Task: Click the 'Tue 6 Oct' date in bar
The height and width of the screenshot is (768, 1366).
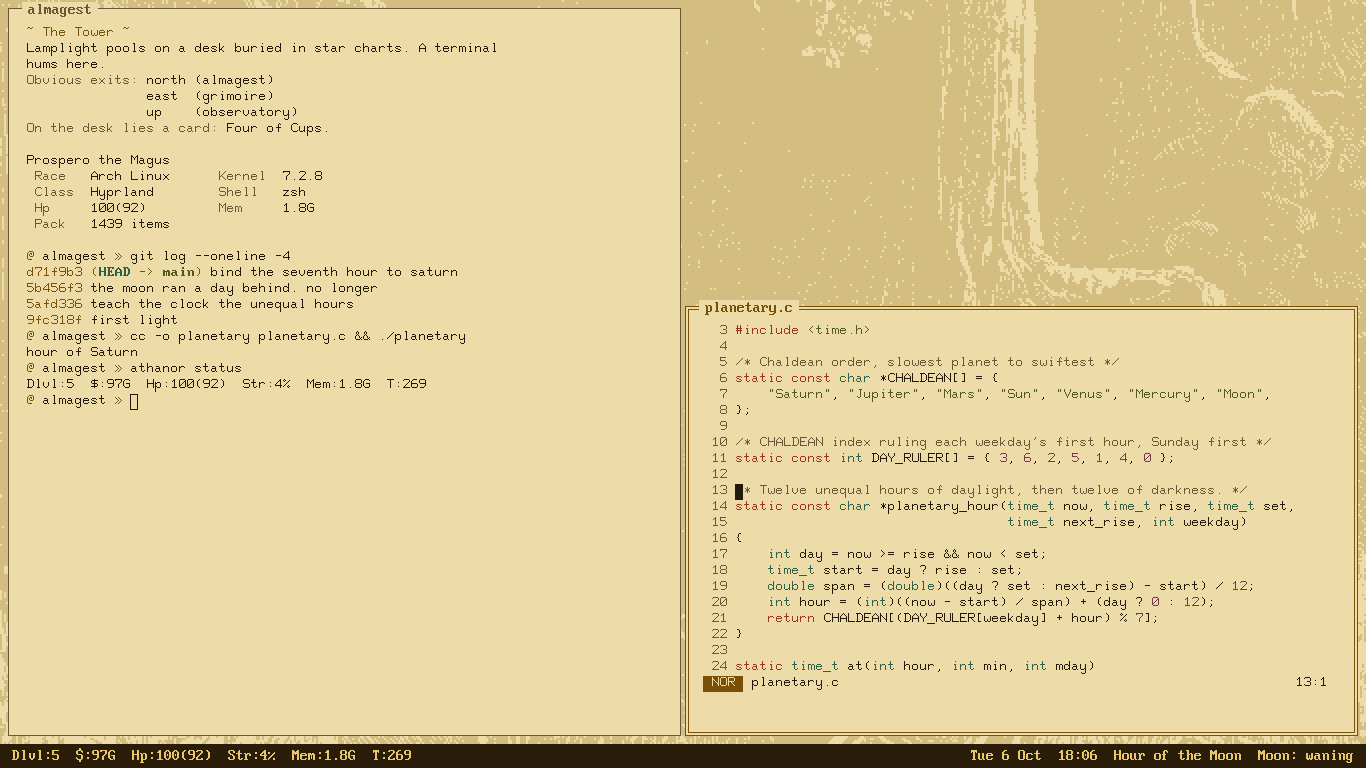Action: coord(1006,756)
